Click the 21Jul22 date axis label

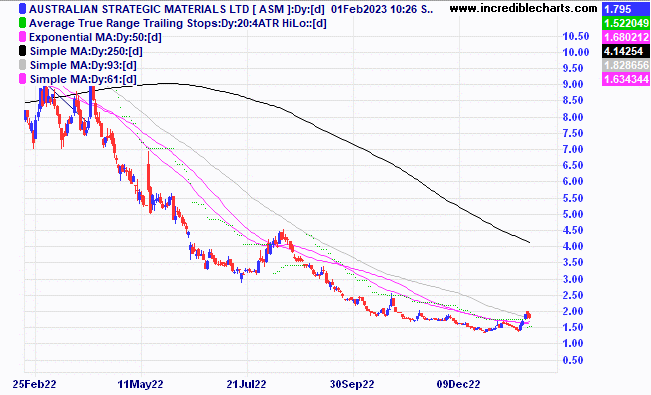[x=246, y=384]
